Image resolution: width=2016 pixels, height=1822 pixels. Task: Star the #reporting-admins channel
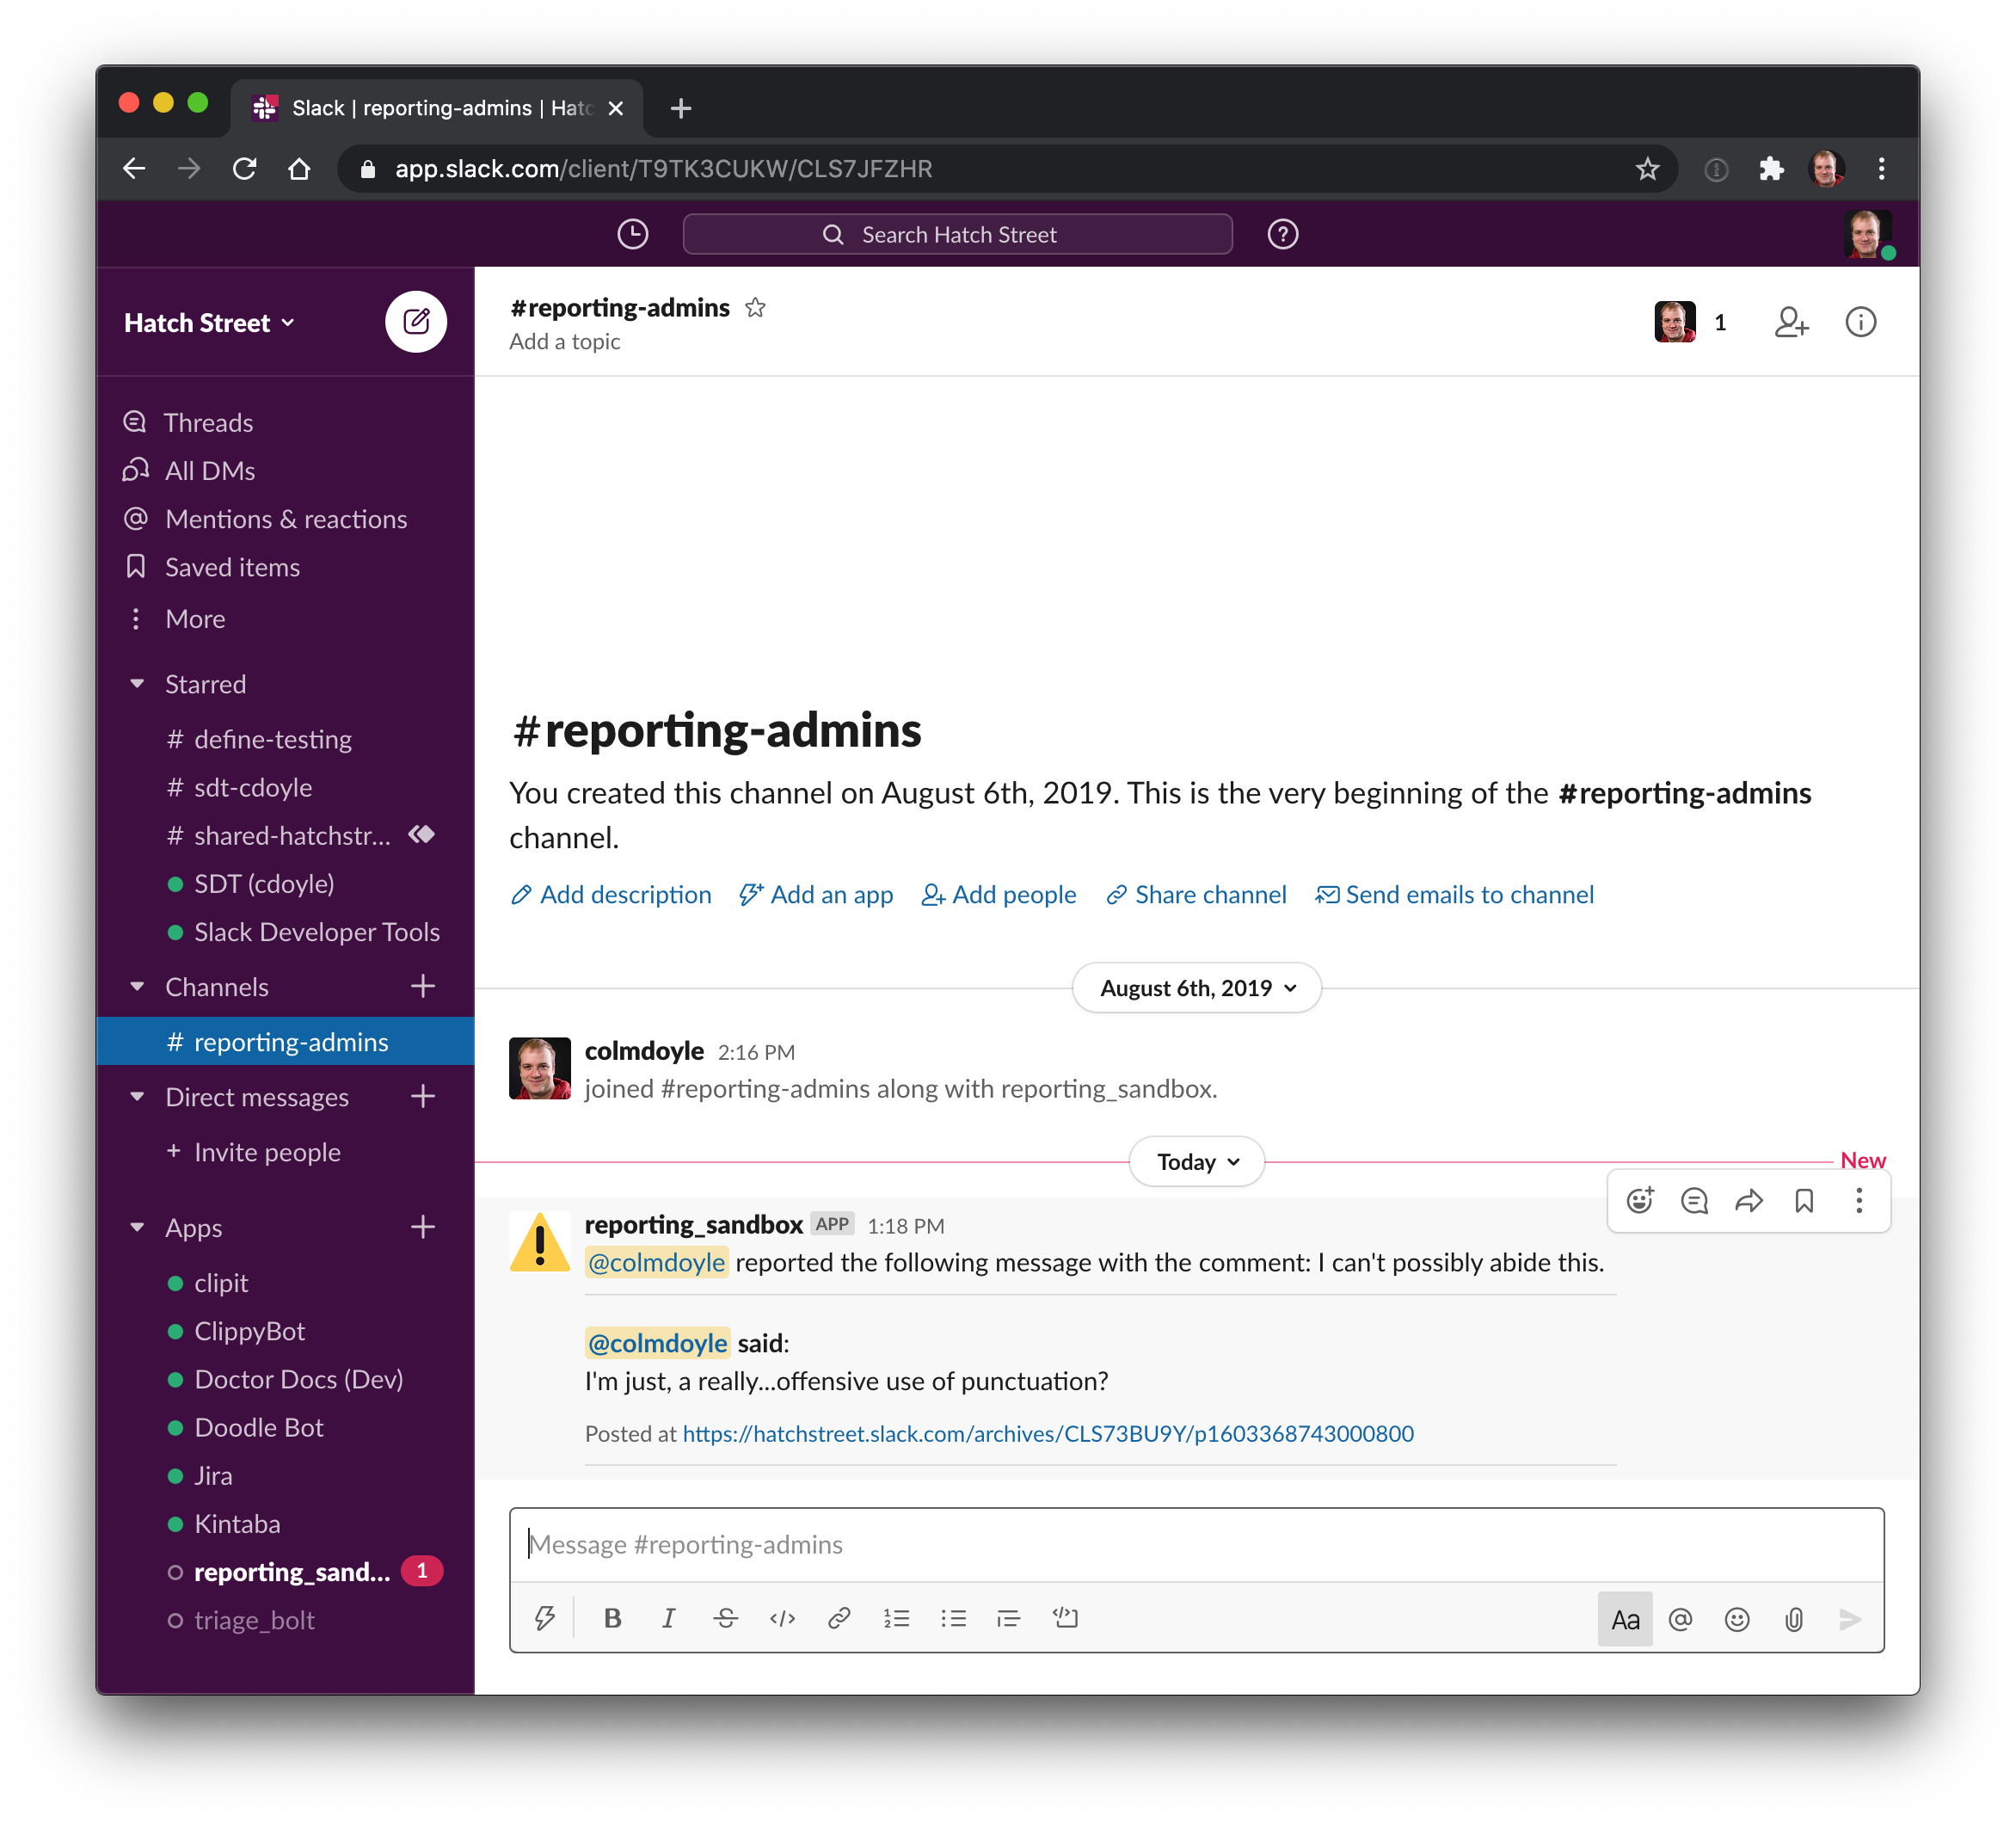(755, 308)
